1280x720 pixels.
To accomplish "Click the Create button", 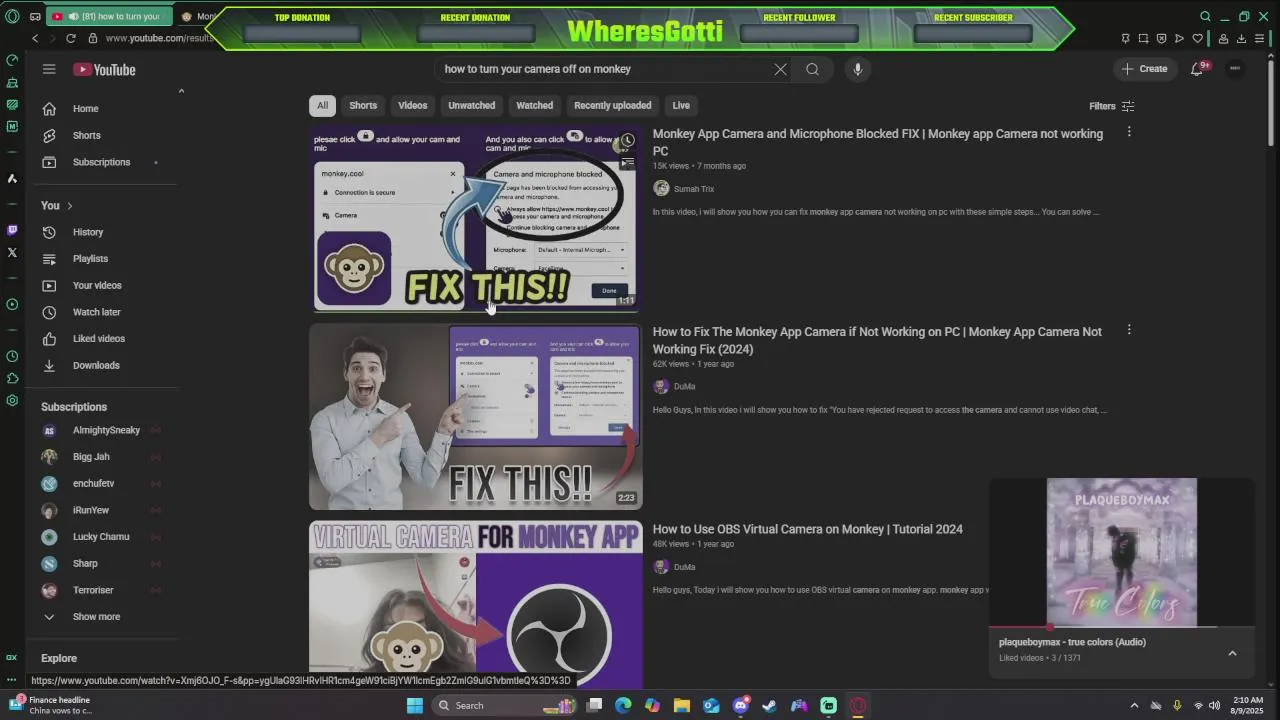I will click(x=1145, y=69).
